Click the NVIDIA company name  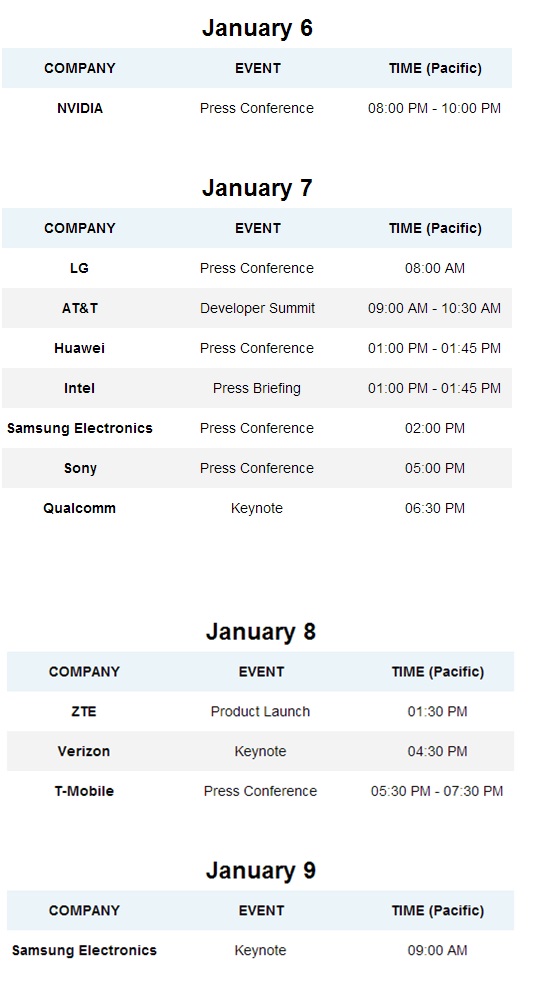click(80, 108)
